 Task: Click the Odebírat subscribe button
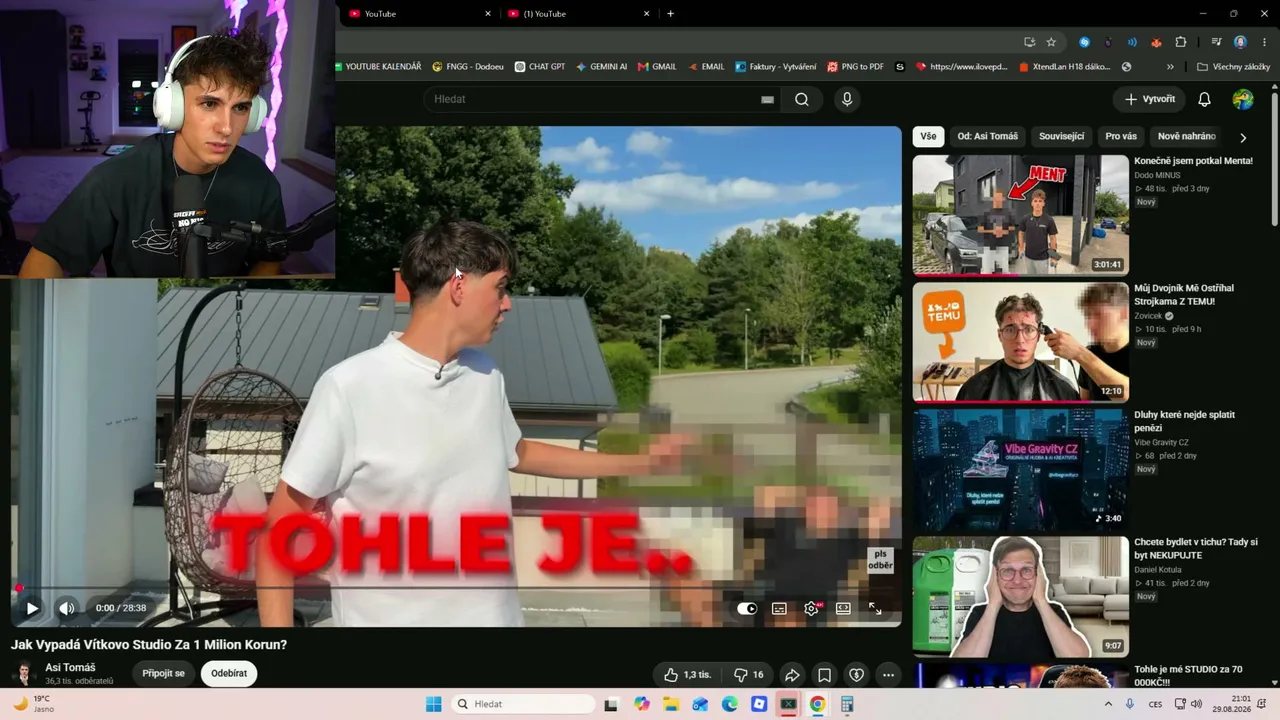click(x=229, y=673)
